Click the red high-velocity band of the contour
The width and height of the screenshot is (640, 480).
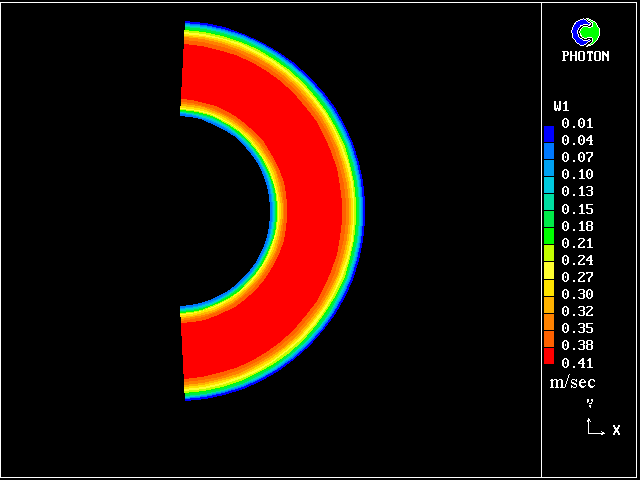tap(310, 210)
